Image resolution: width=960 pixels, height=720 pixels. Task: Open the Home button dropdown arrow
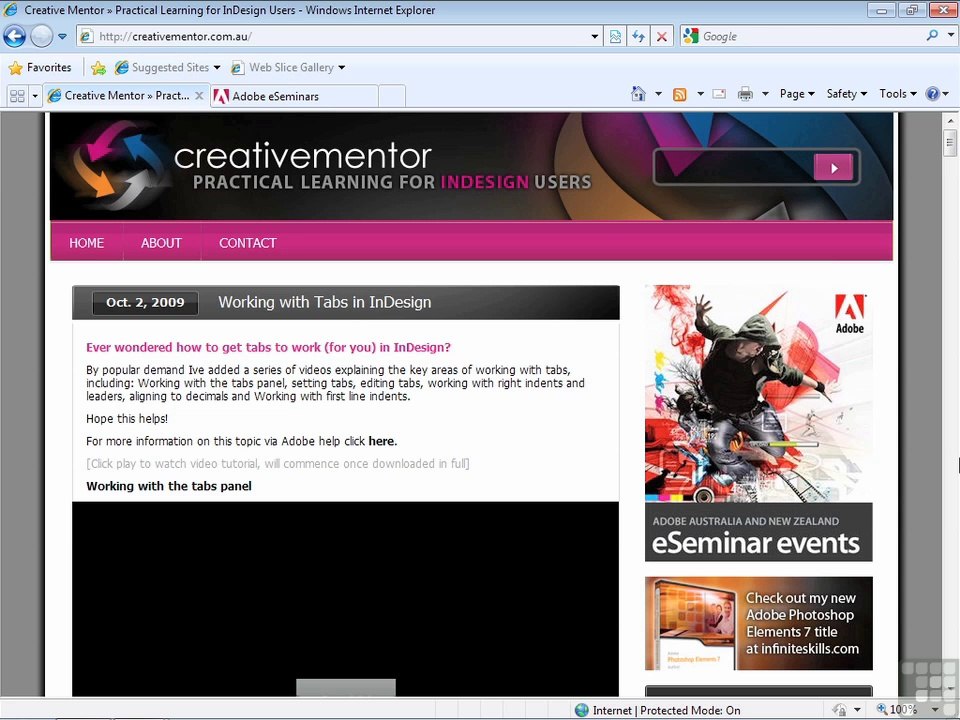coord(658,94)
